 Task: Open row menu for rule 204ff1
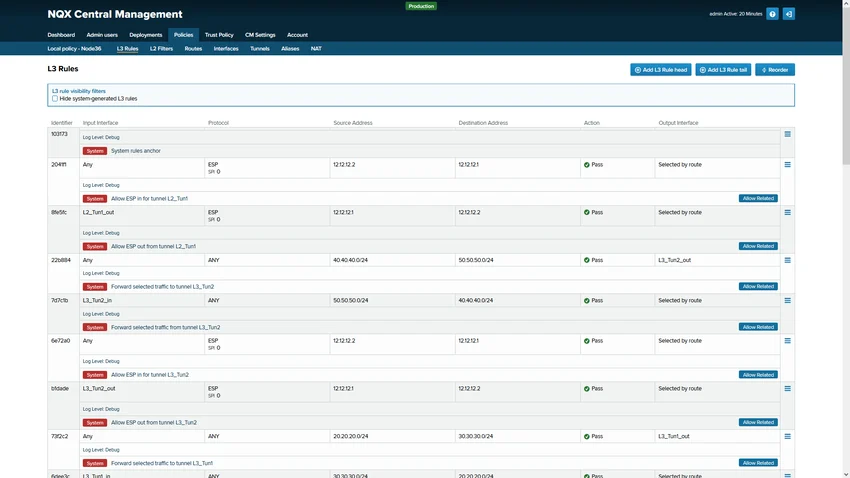click(x=787, y=164)
